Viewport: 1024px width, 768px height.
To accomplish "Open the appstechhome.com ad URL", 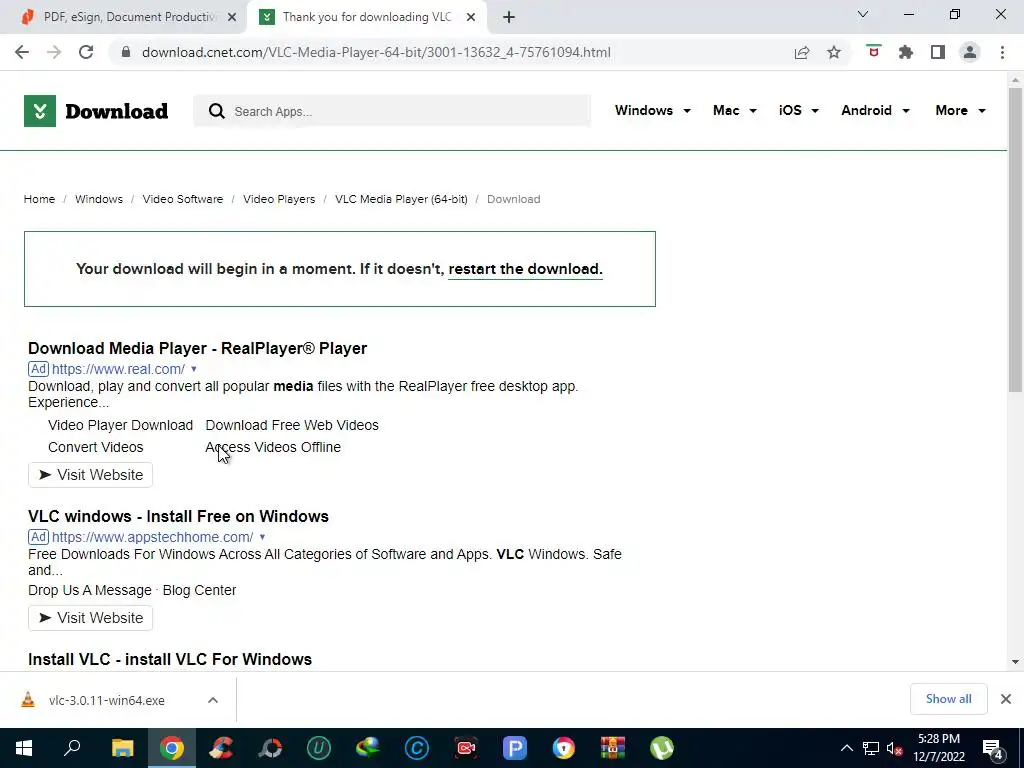I will click(152, 537).
